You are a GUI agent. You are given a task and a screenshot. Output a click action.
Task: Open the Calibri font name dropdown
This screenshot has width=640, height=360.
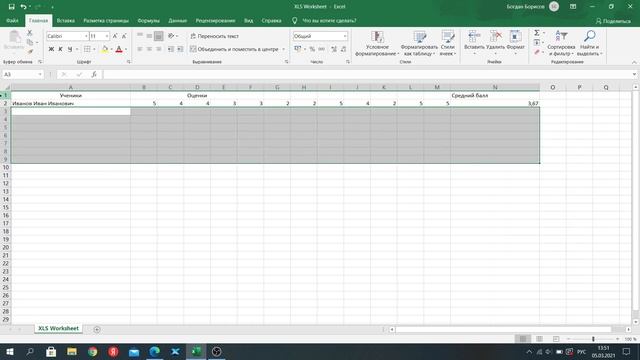click(86, 36)
